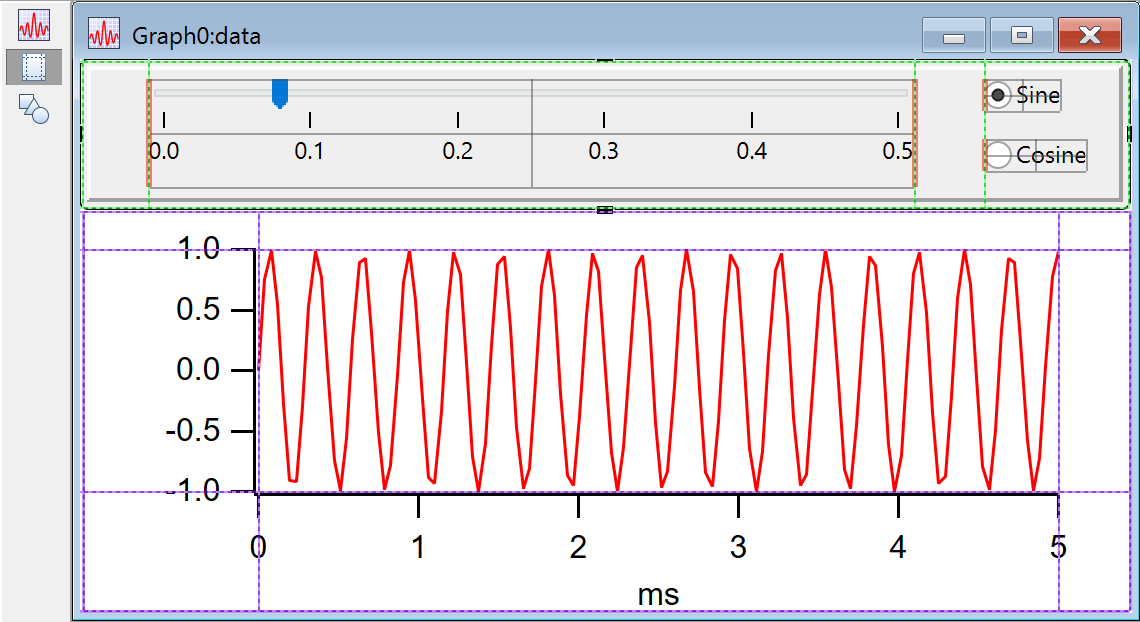Click the Graph0:data title bar text

pos(196,36)
